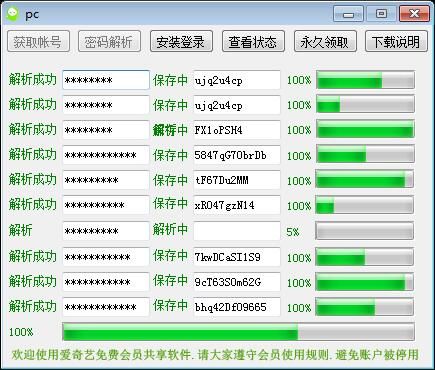
Task: Close the pc window
Action: coord(414,14)
